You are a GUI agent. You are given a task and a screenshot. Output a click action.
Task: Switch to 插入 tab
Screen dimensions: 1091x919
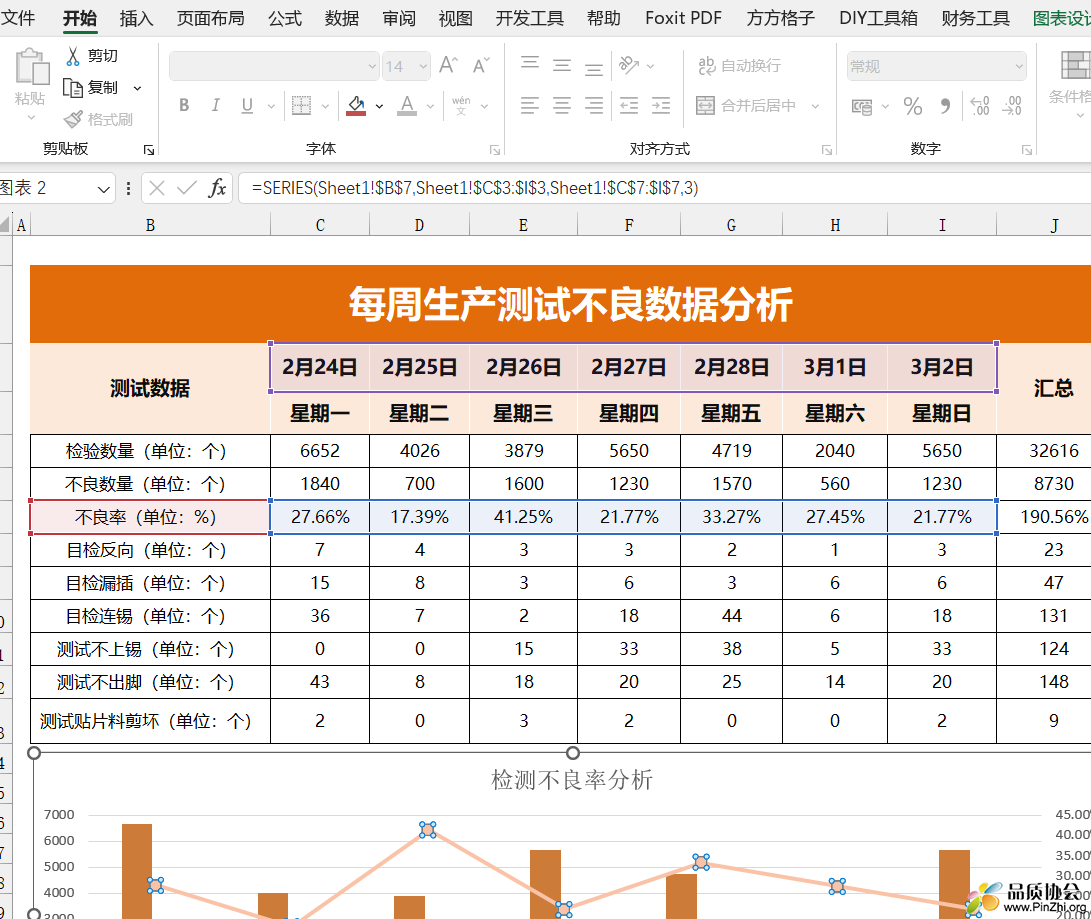(136, 18)
